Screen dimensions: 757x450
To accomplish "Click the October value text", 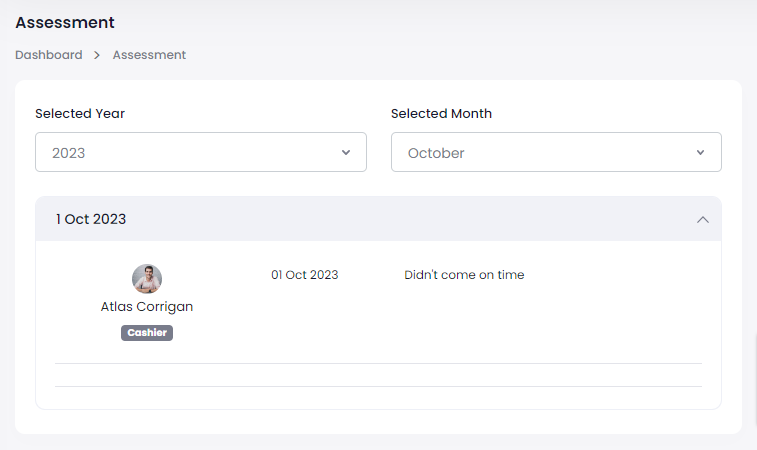I will (436, 153).
